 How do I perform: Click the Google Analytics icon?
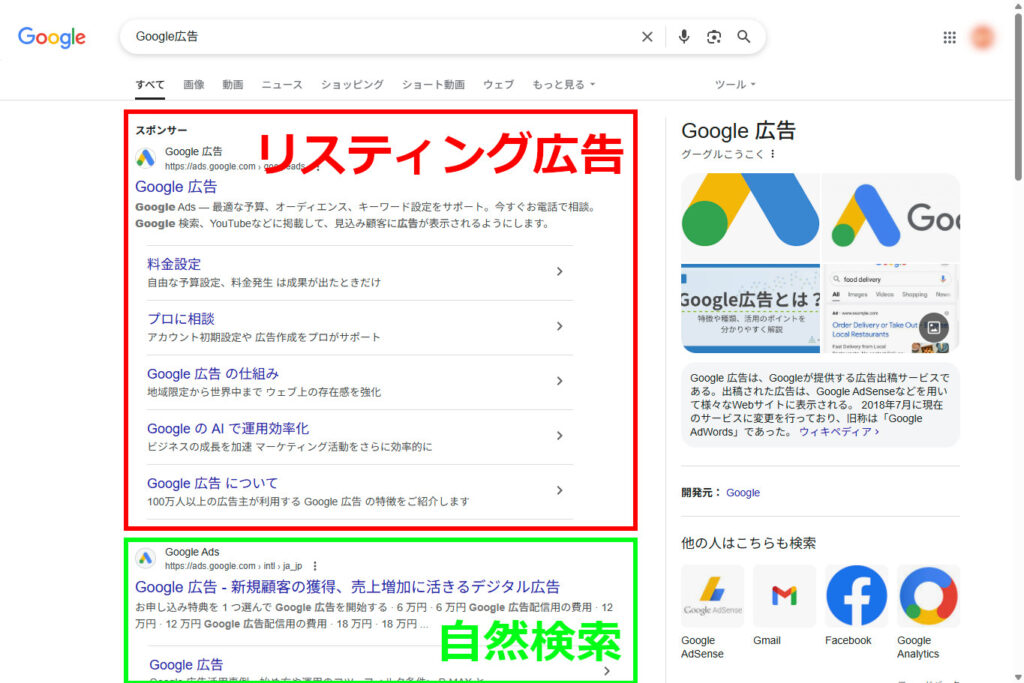coord(926,594)
